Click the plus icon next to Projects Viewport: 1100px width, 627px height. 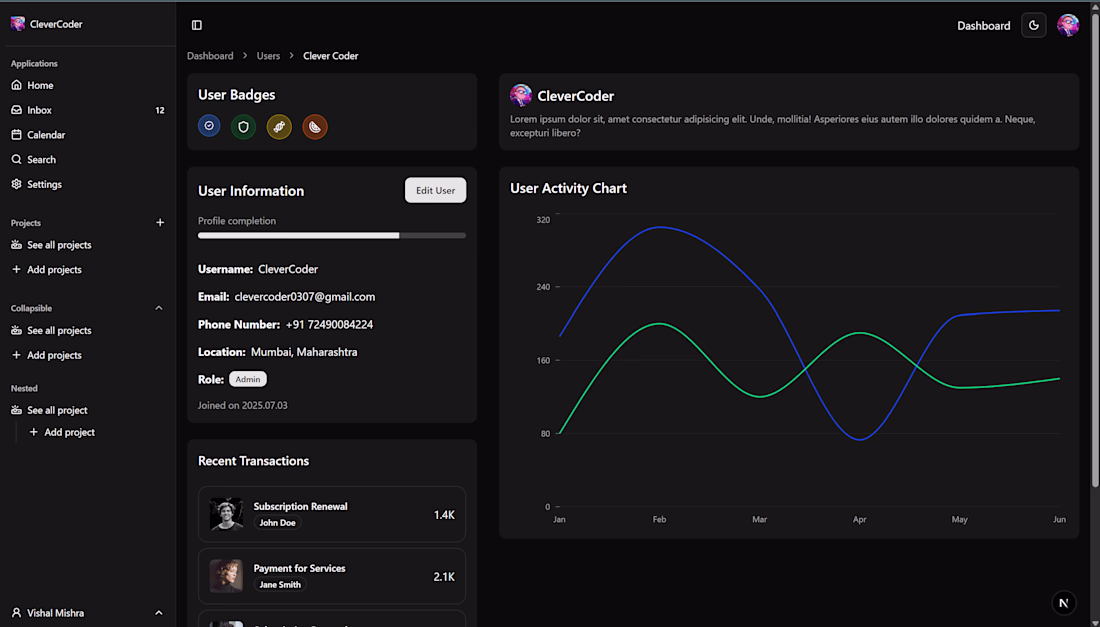pyautogui.click(x=160, y=222)
